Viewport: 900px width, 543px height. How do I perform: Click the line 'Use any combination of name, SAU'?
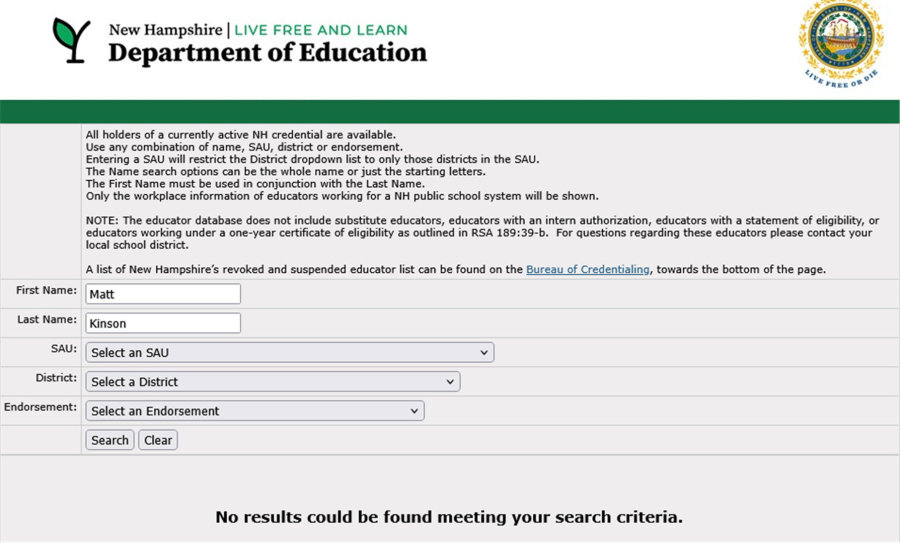pos(244,147)
